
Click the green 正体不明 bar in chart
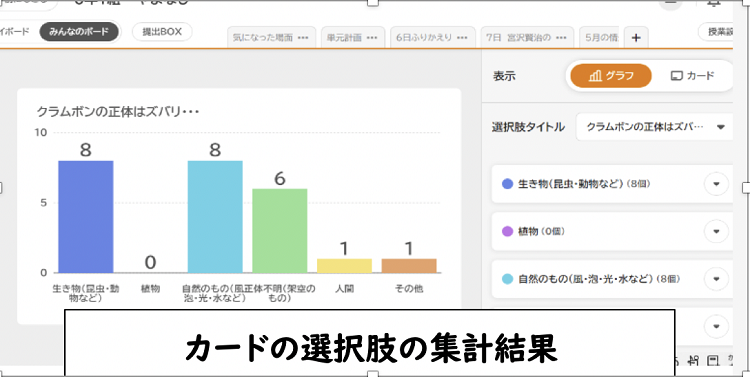click(280, 231)
